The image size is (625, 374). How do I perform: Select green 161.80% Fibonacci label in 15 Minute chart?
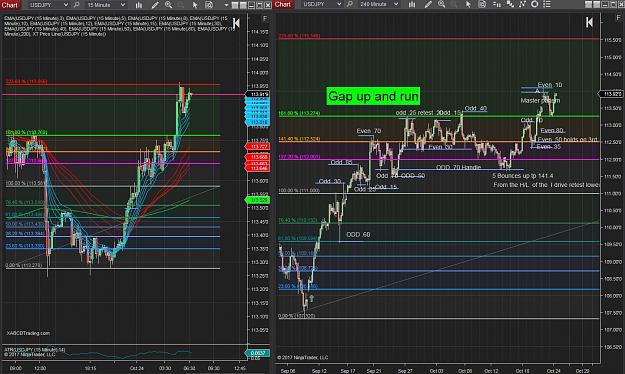point(26,132)
